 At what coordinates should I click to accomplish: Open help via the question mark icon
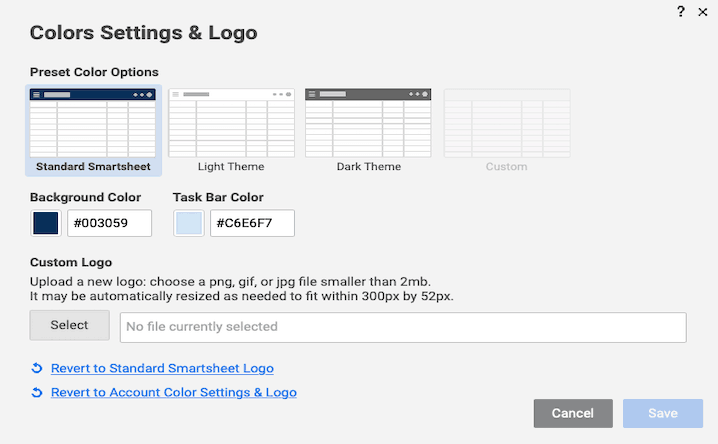point(680,11)
